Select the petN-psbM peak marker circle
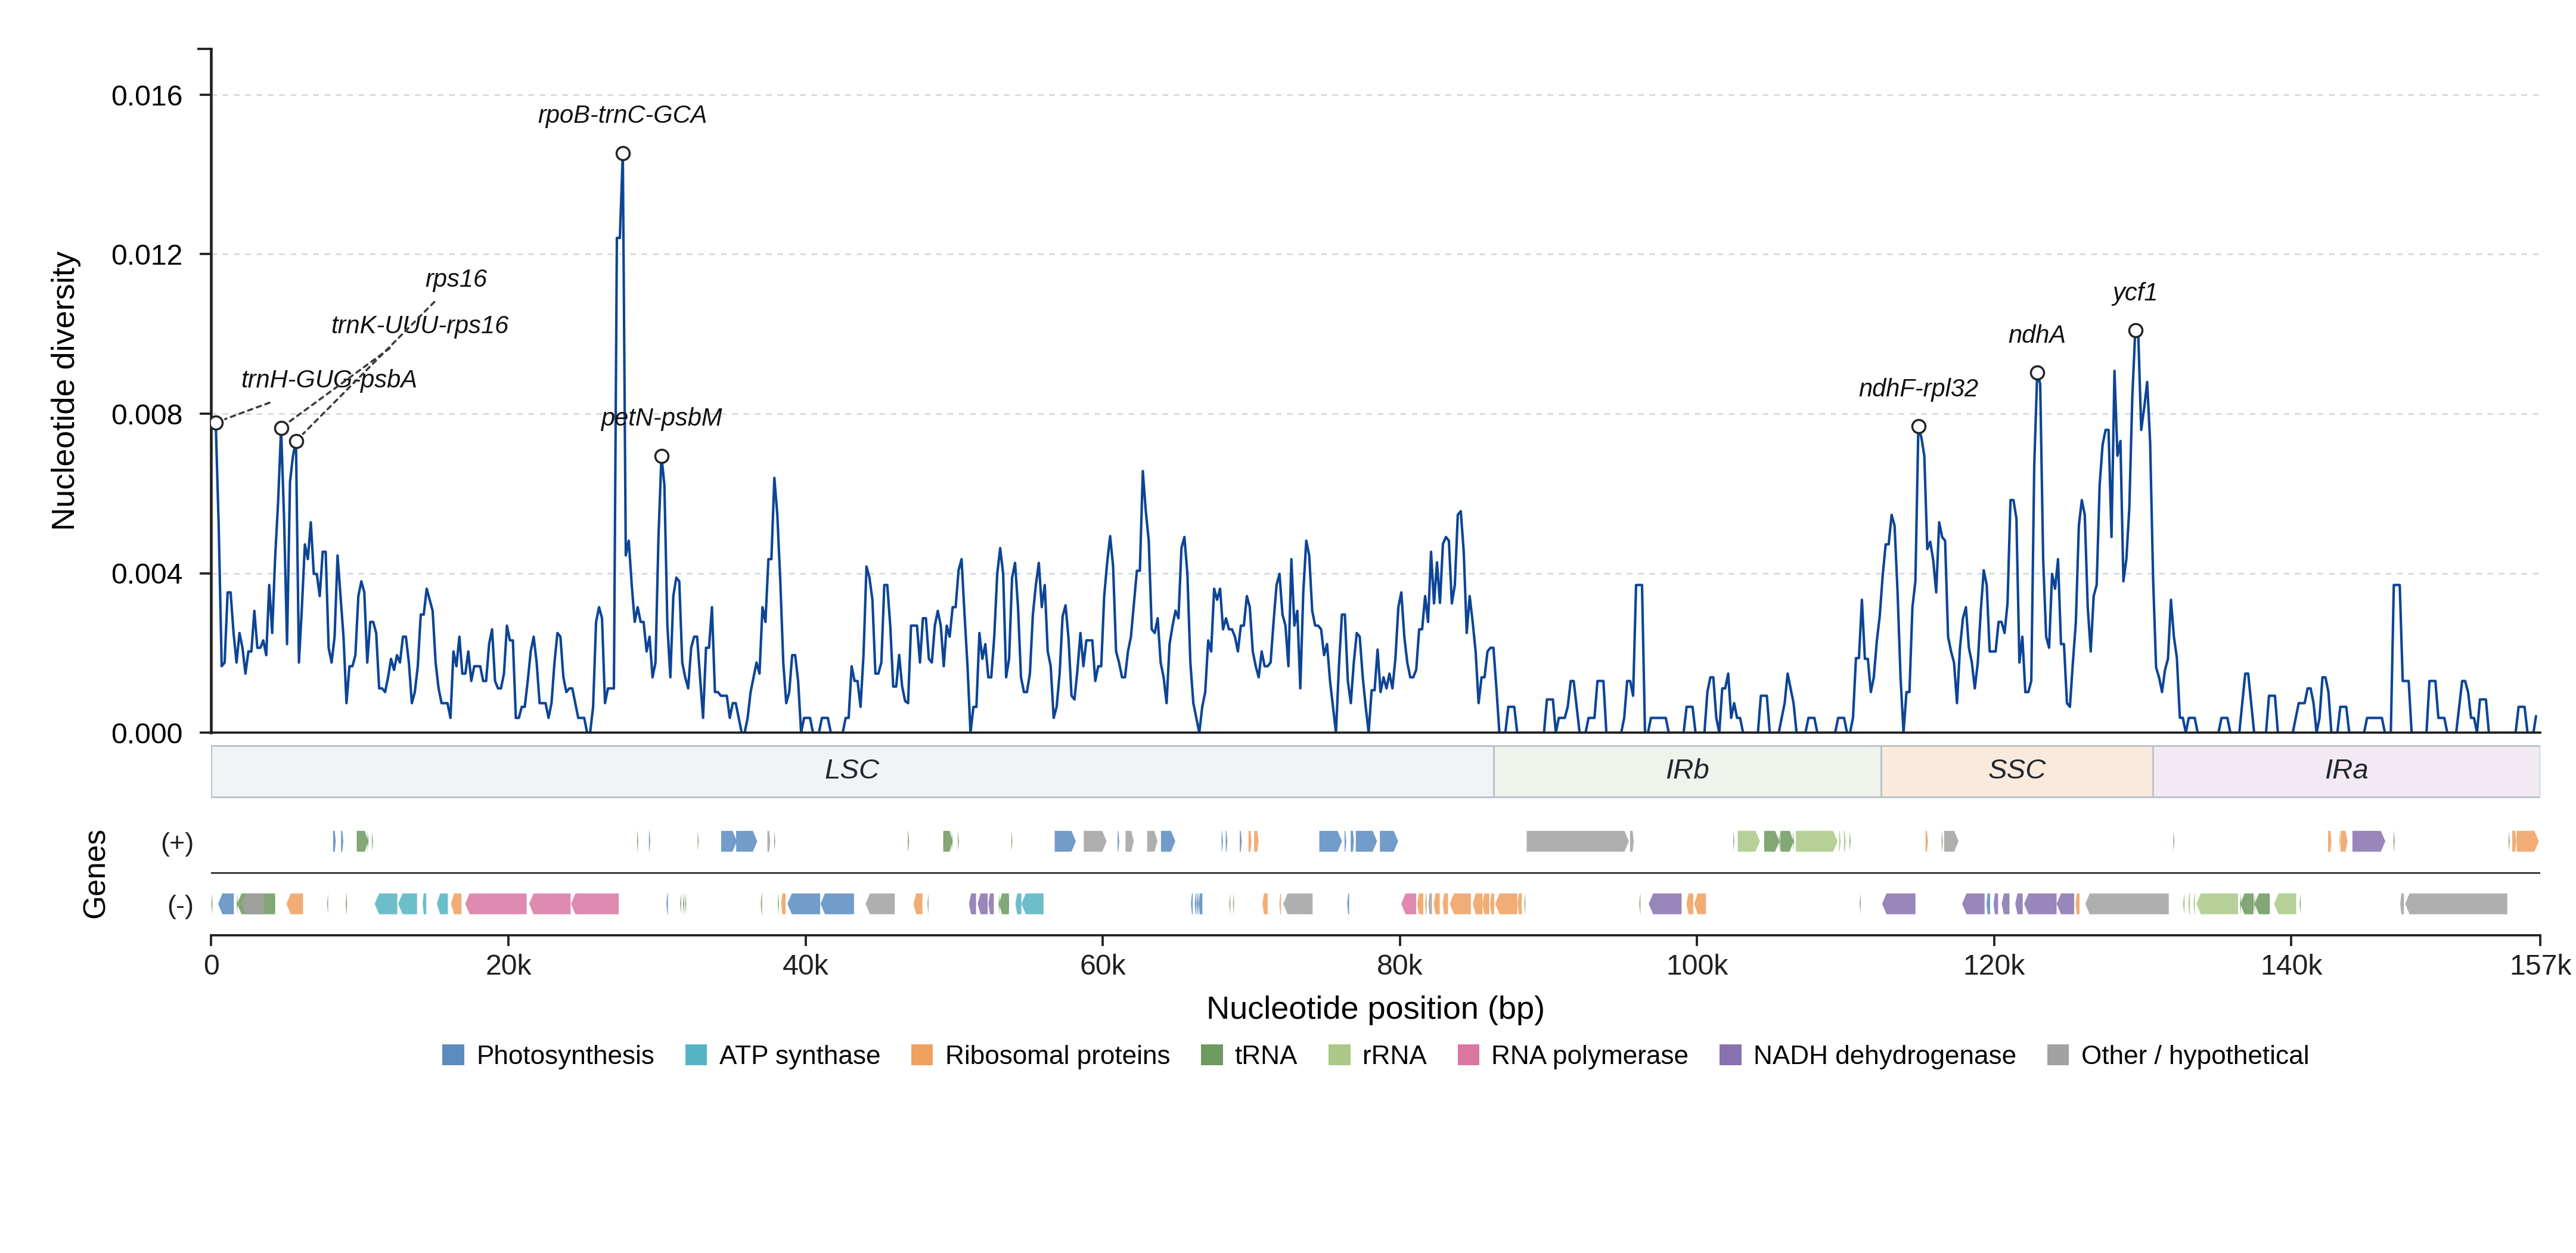The height and width of the screenshot is (1253, 2576). (662, 457)
